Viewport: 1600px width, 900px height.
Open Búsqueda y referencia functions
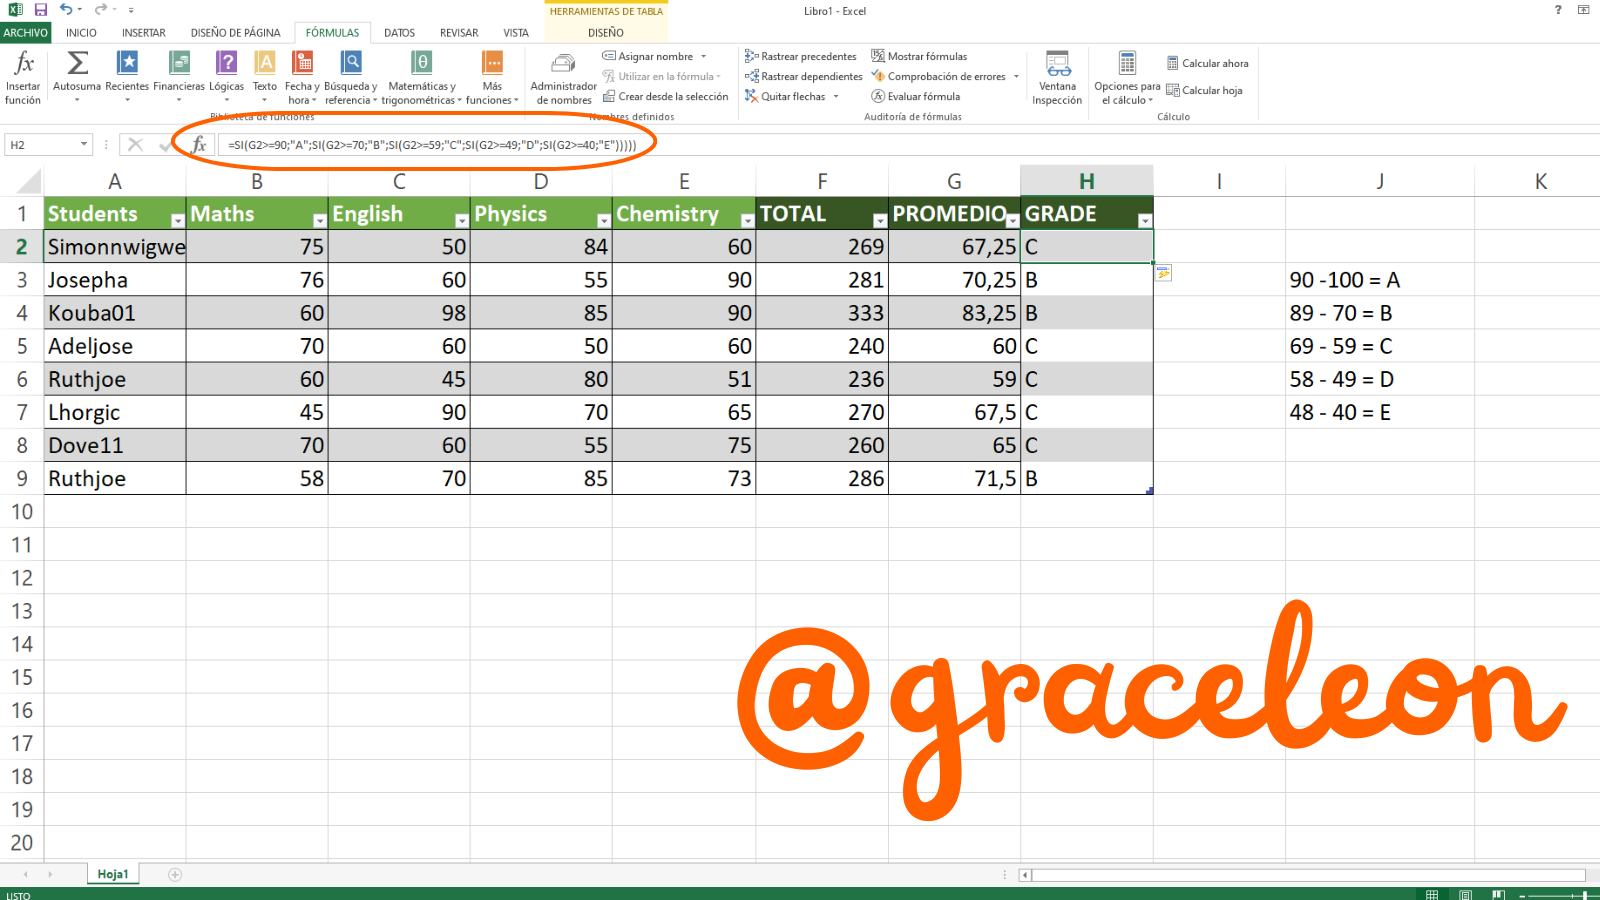[x=351, y=78]
